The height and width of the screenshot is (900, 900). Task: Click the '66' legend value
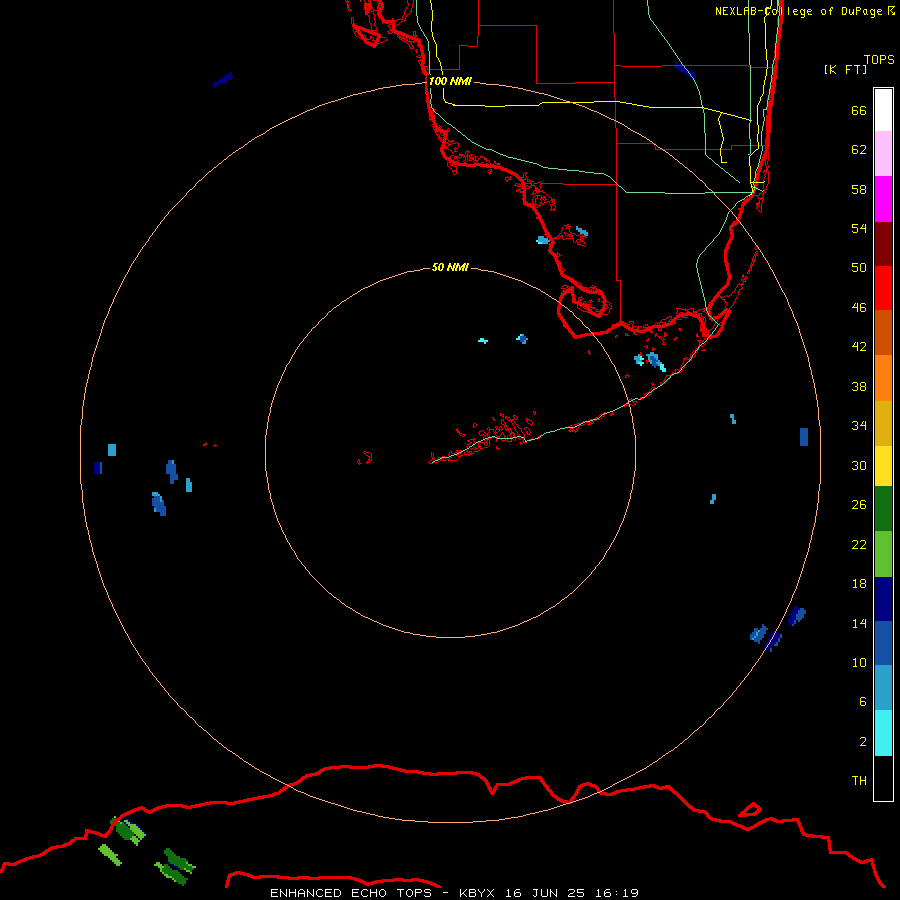859,110
